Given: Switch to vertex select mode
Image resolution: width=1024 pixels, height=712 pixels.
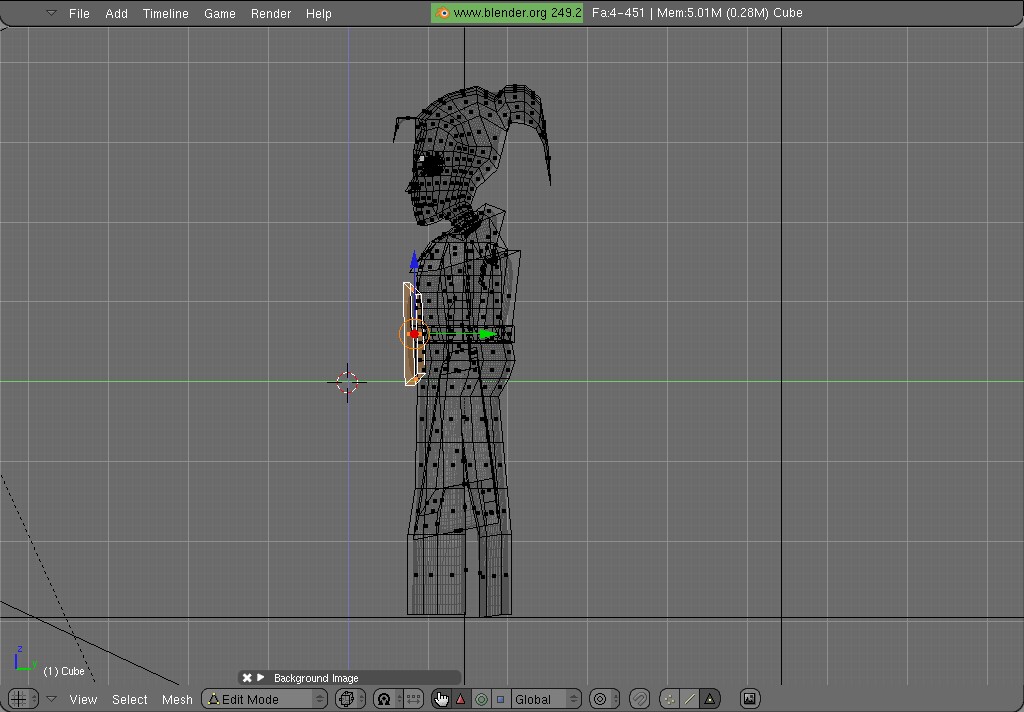Looking at the screenshot, I should (x=669, y=699).
